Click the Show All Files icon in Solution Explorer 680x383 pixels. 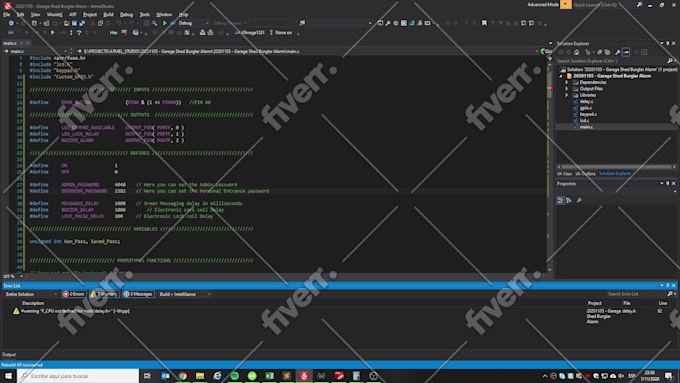(x=608, y=52)
